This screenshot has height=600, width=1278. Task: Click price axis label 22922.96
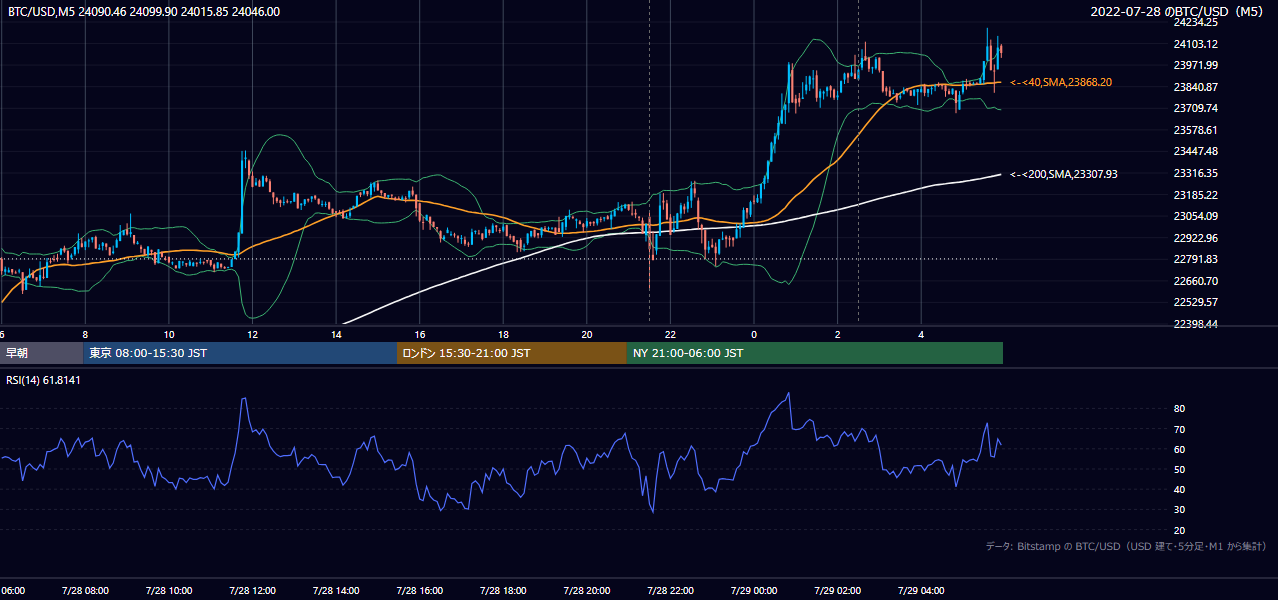[1195, 238]
